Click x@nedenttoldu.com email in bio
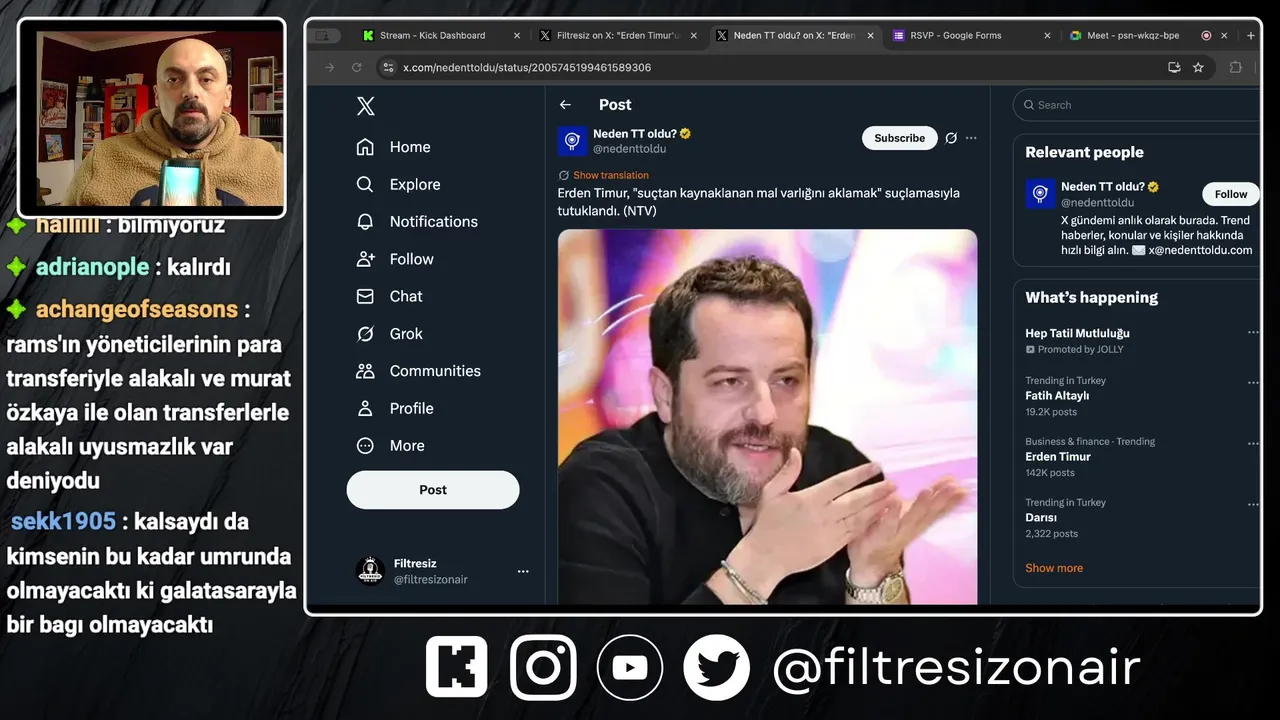Screen dimensions: 1280x720 1200,250
